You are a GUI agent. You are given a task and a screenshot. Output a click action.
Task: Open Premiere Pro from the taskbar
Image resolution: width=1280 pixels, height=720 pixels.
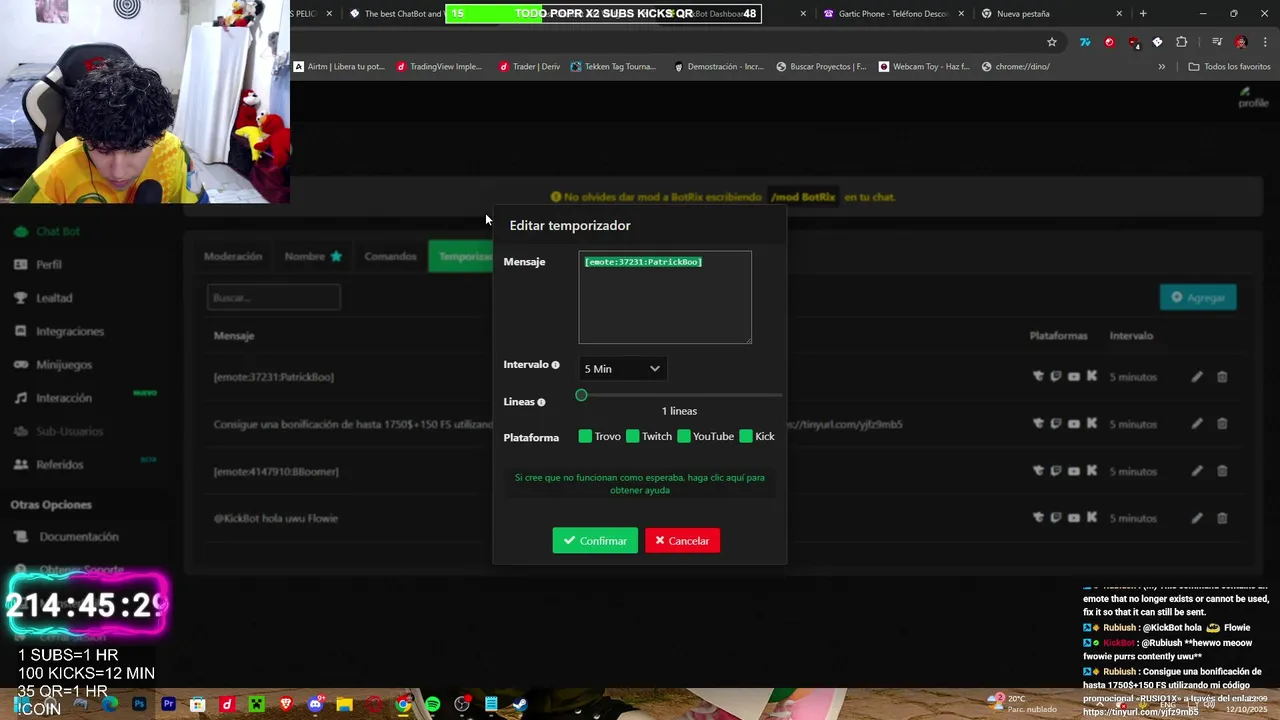coord(168,705)
